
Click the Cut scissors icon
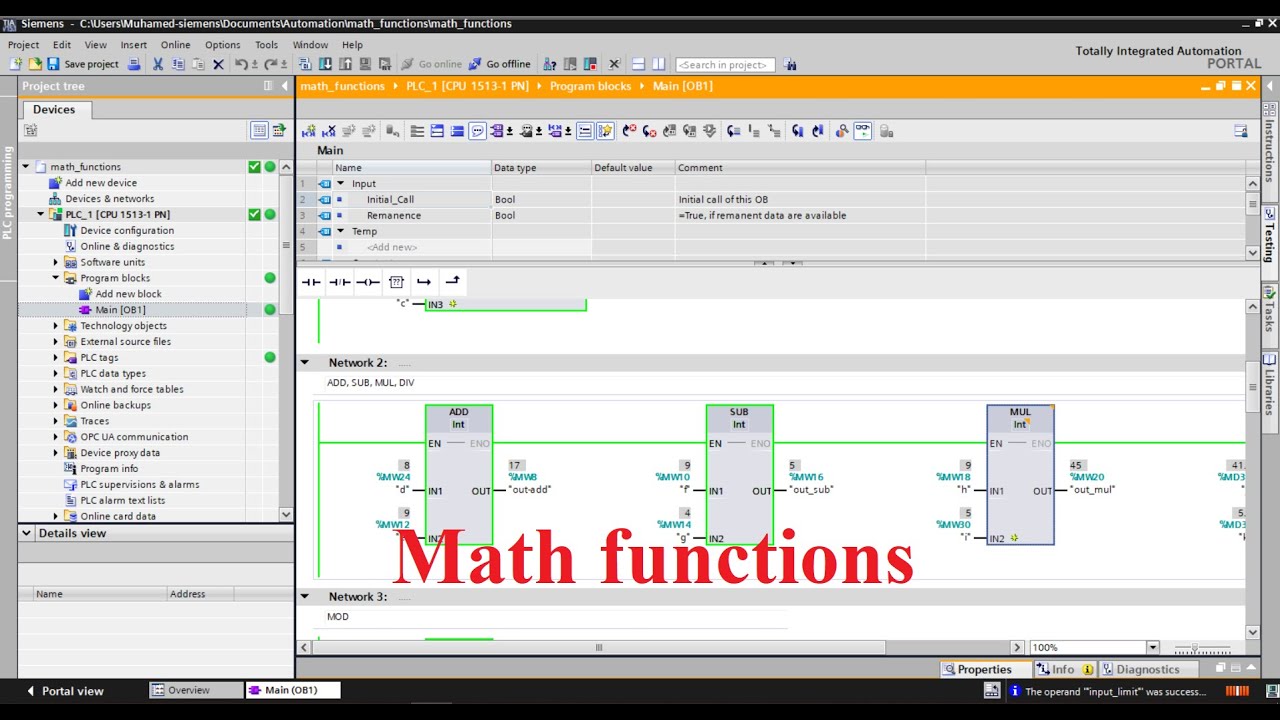pos(158,64)
